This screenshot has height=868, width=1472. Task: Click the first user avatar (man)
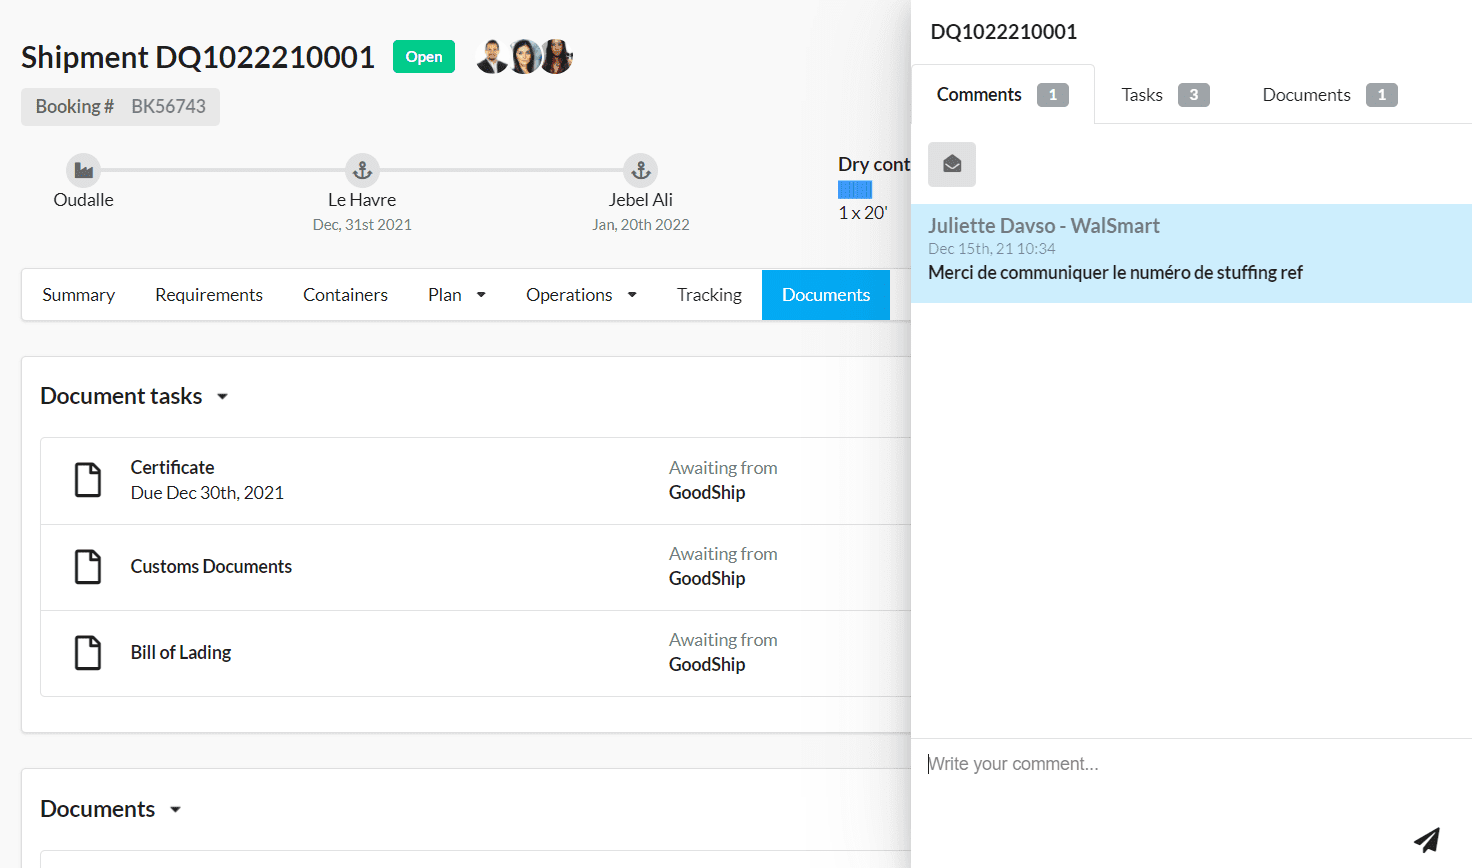[491, 57]
